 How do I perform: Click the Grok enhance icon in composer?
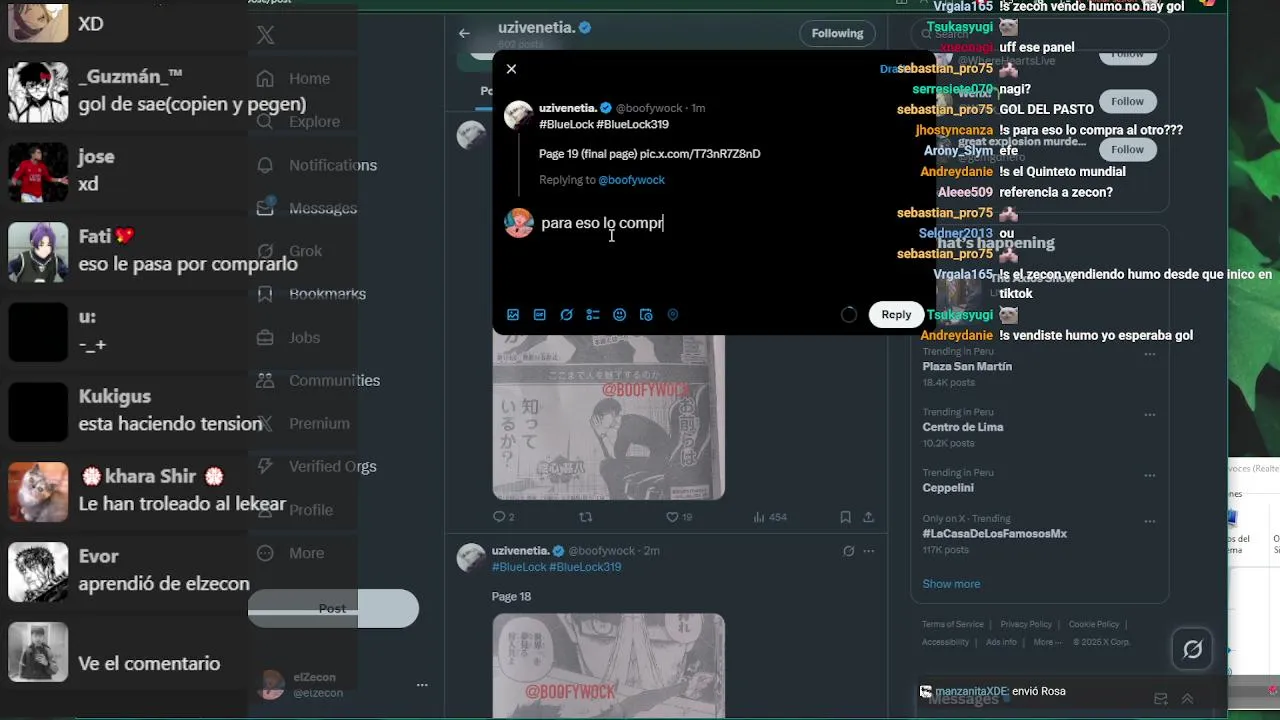click(x=566, y=314)
